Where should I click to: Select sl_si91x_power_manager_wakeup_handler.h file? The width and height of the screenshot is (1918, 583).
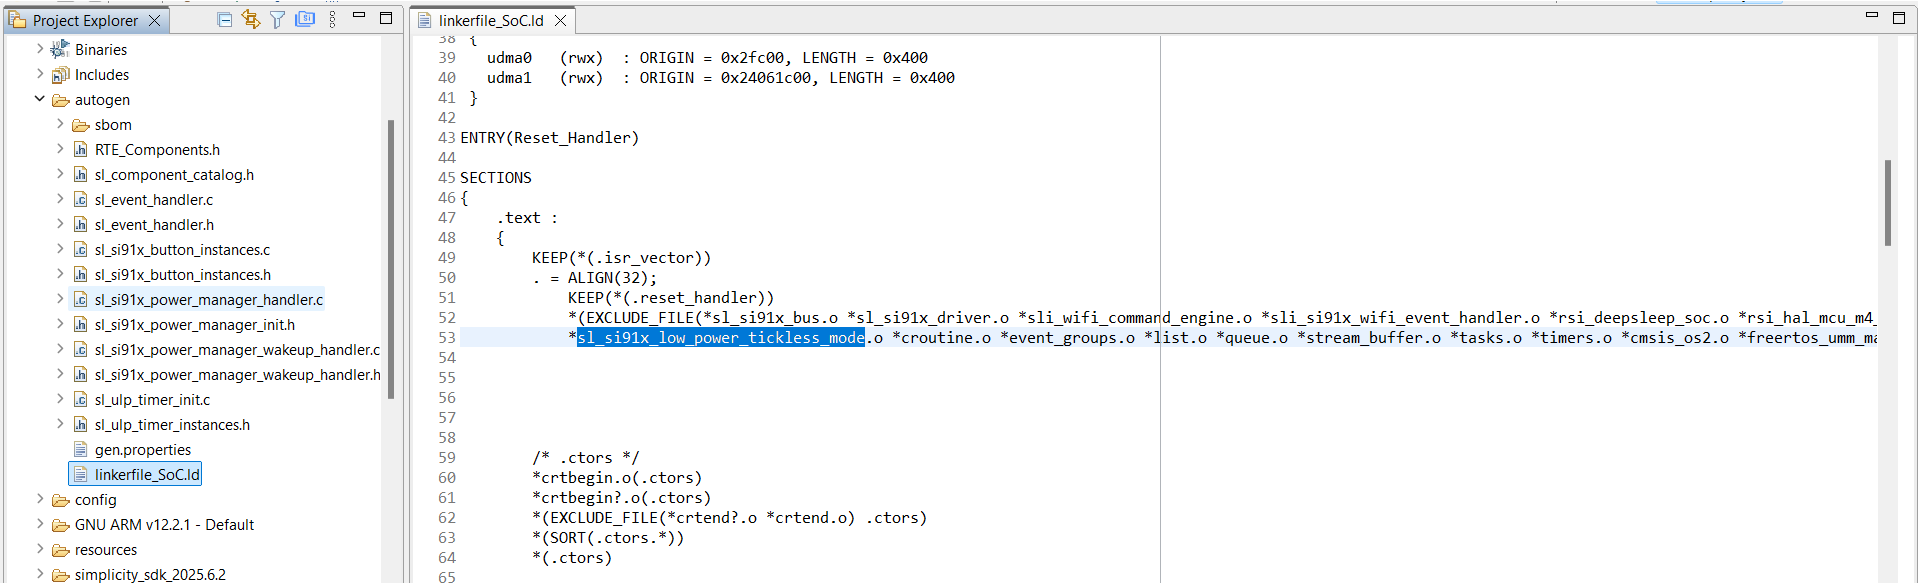(238, 375)
